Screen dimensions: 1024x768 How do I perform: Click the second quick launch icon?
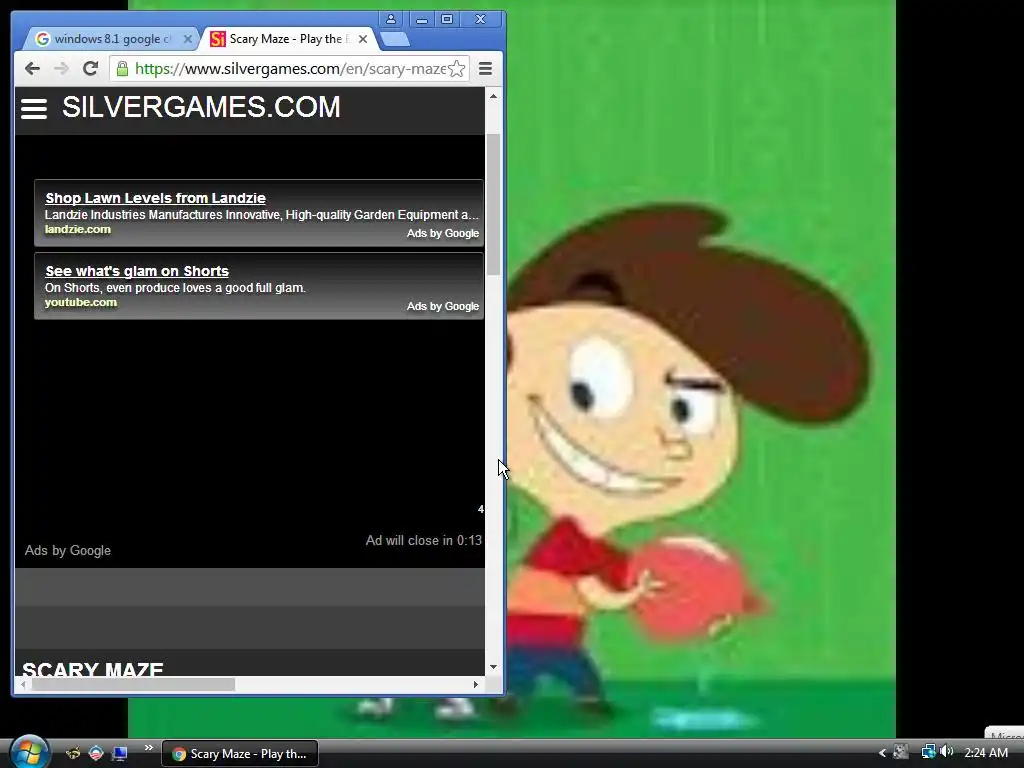pyautogui.click(x=96, y=754)
